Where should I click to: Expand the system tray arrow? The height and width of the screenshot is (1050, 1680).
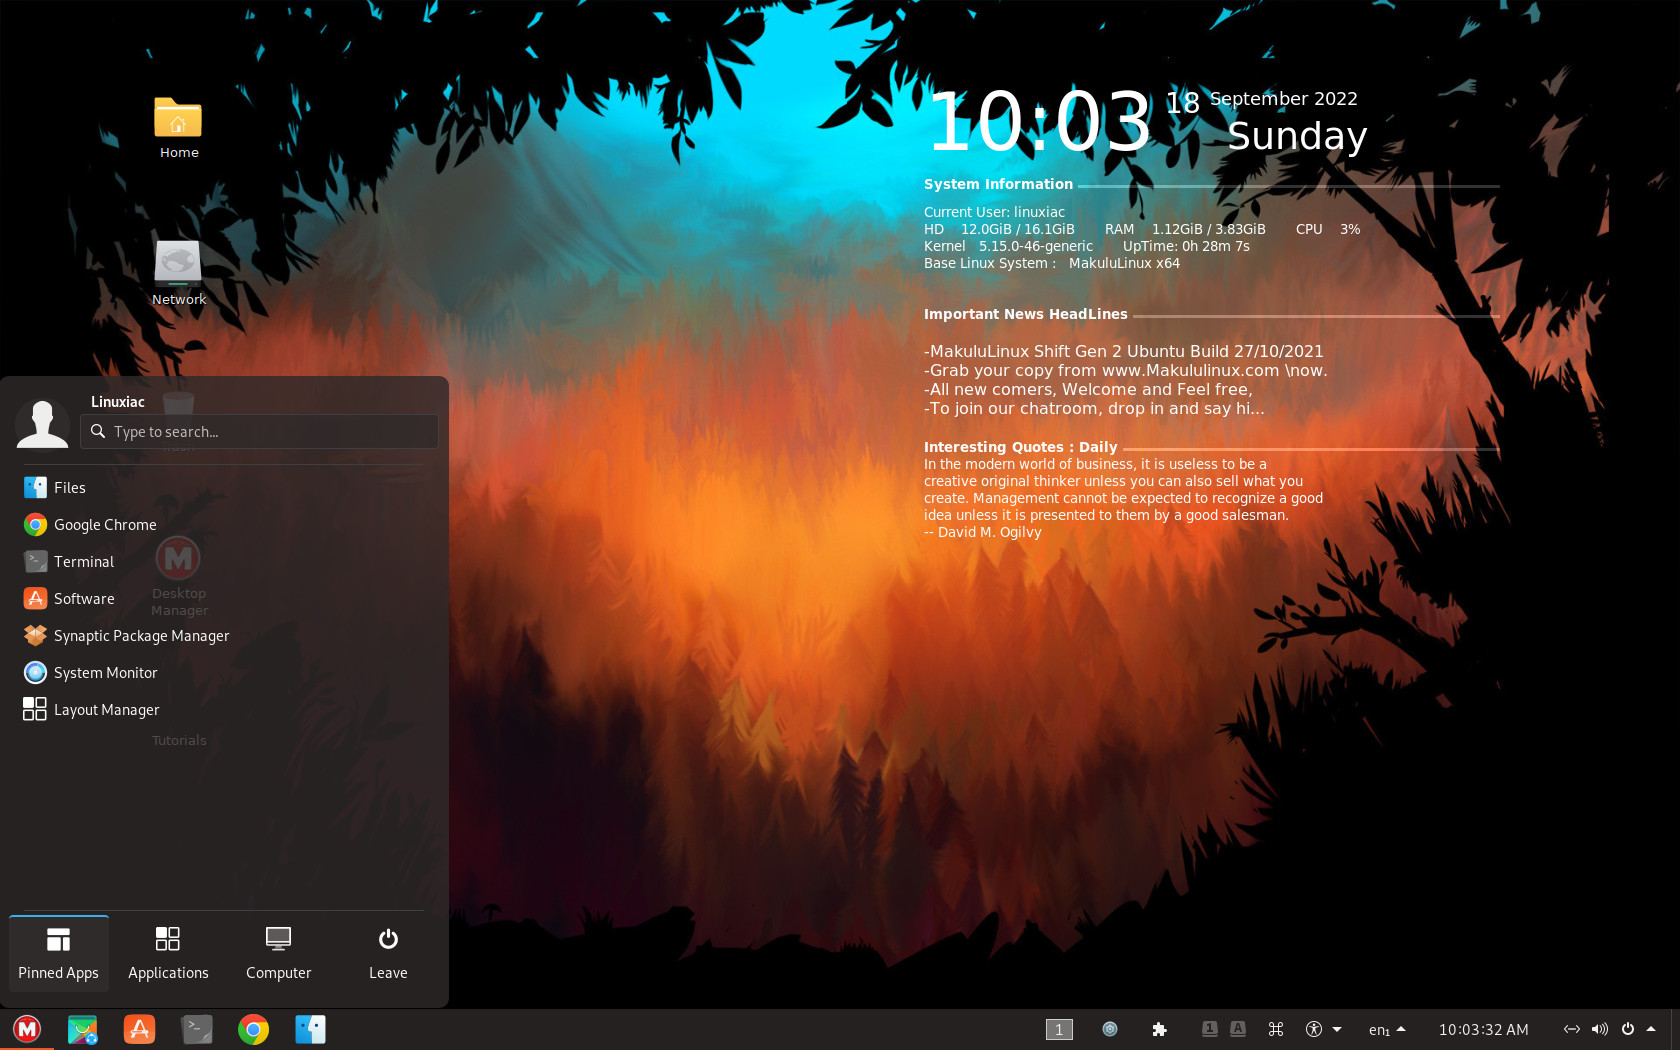pos(1651,1028)
